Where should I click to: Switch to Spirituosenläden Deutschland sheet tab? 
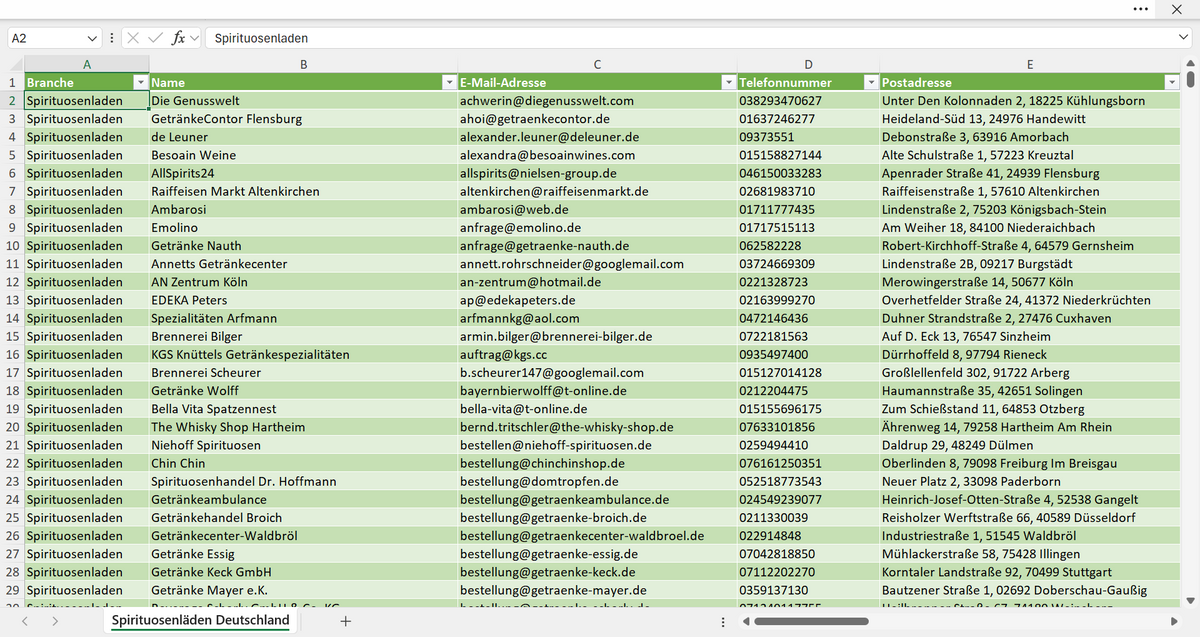click(x=200, y=620)
